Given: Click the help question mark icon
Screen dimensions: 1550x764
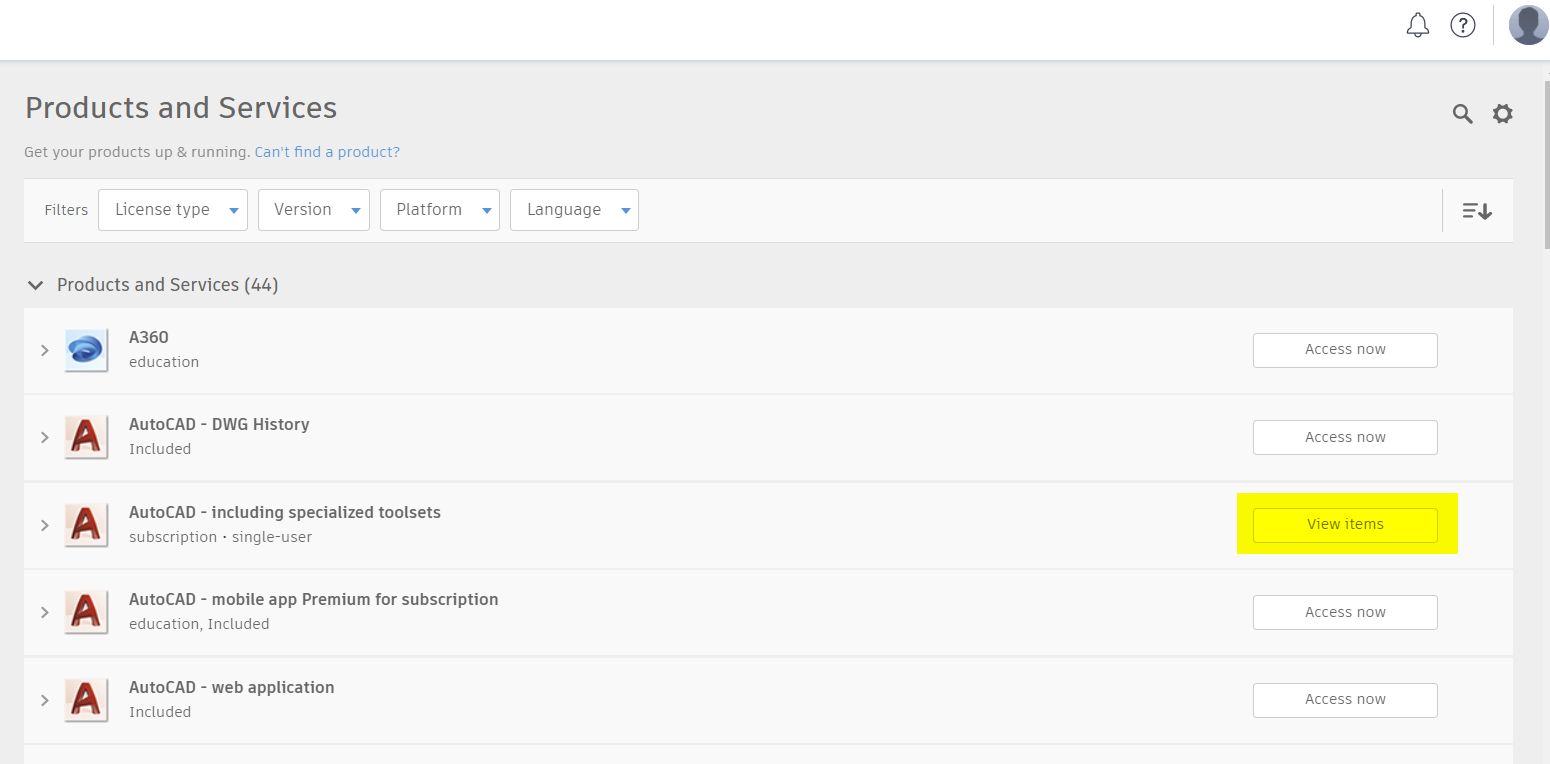Looking at the screenshot, I should [1463, 26].
